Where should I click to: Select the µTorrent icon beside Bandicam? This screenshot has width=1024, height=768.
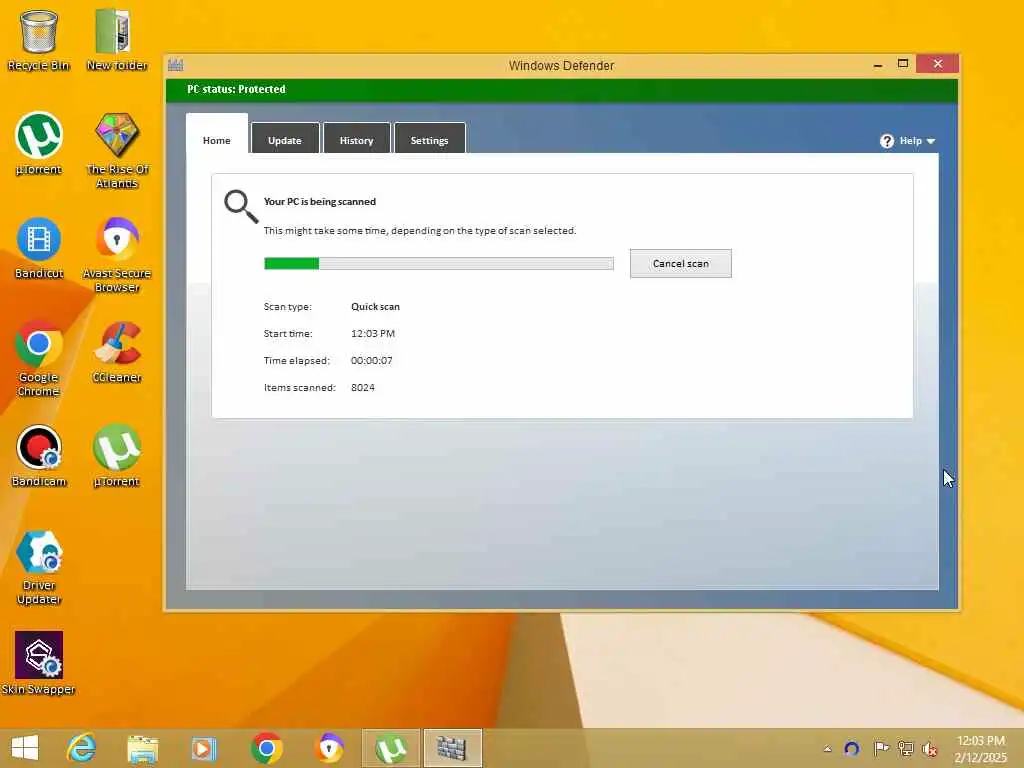117,456
